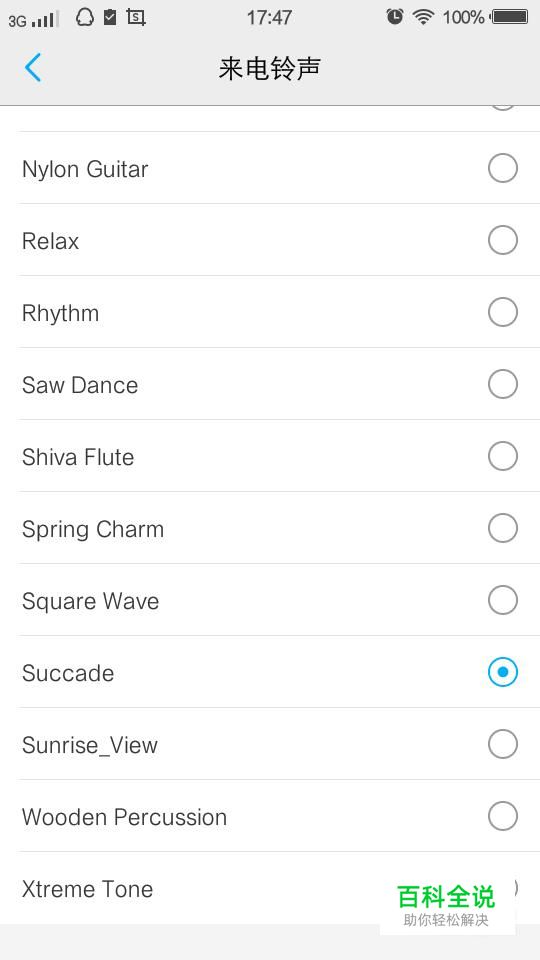Tap the screenshot notification icon

coord(135,17)
